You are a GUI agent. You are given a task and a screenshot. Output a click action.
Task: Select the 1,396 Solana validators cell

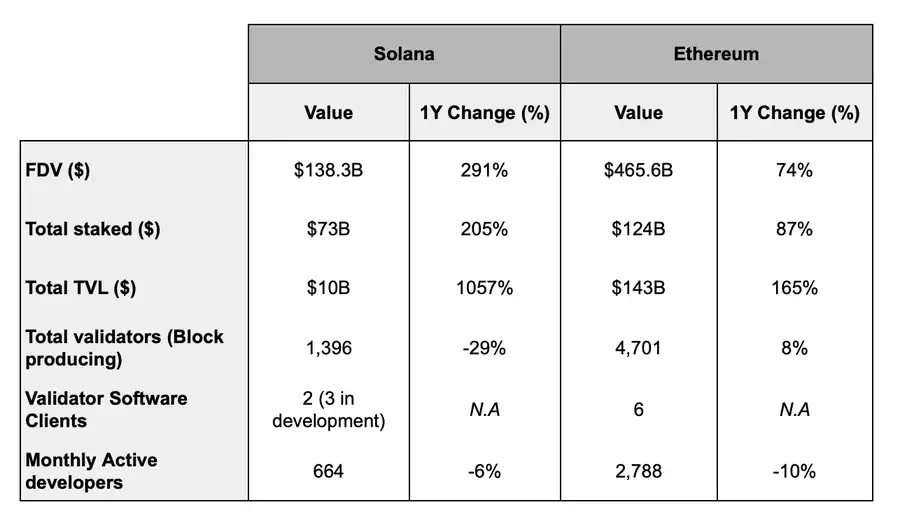(x=328, y=348)
